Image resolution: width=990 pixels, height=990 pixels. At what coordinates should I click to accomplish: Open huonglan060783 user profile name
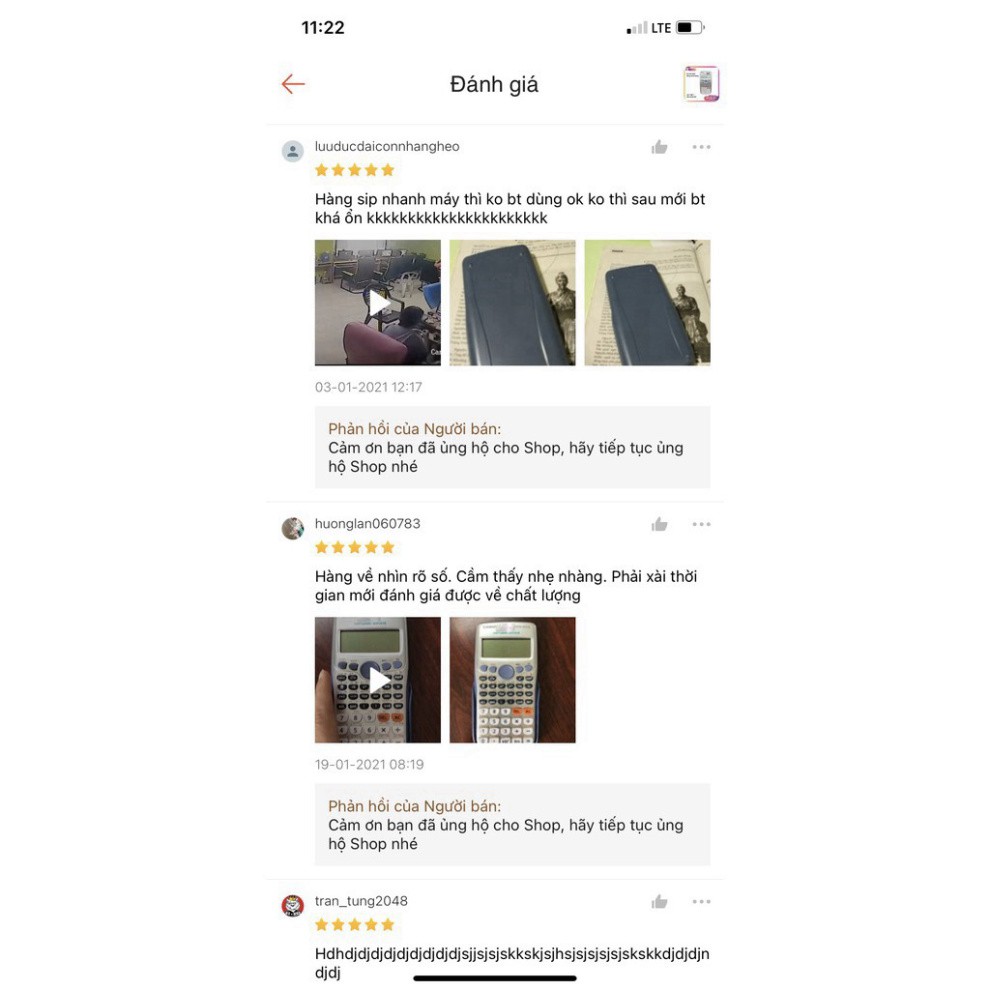[x=367, y=523]
